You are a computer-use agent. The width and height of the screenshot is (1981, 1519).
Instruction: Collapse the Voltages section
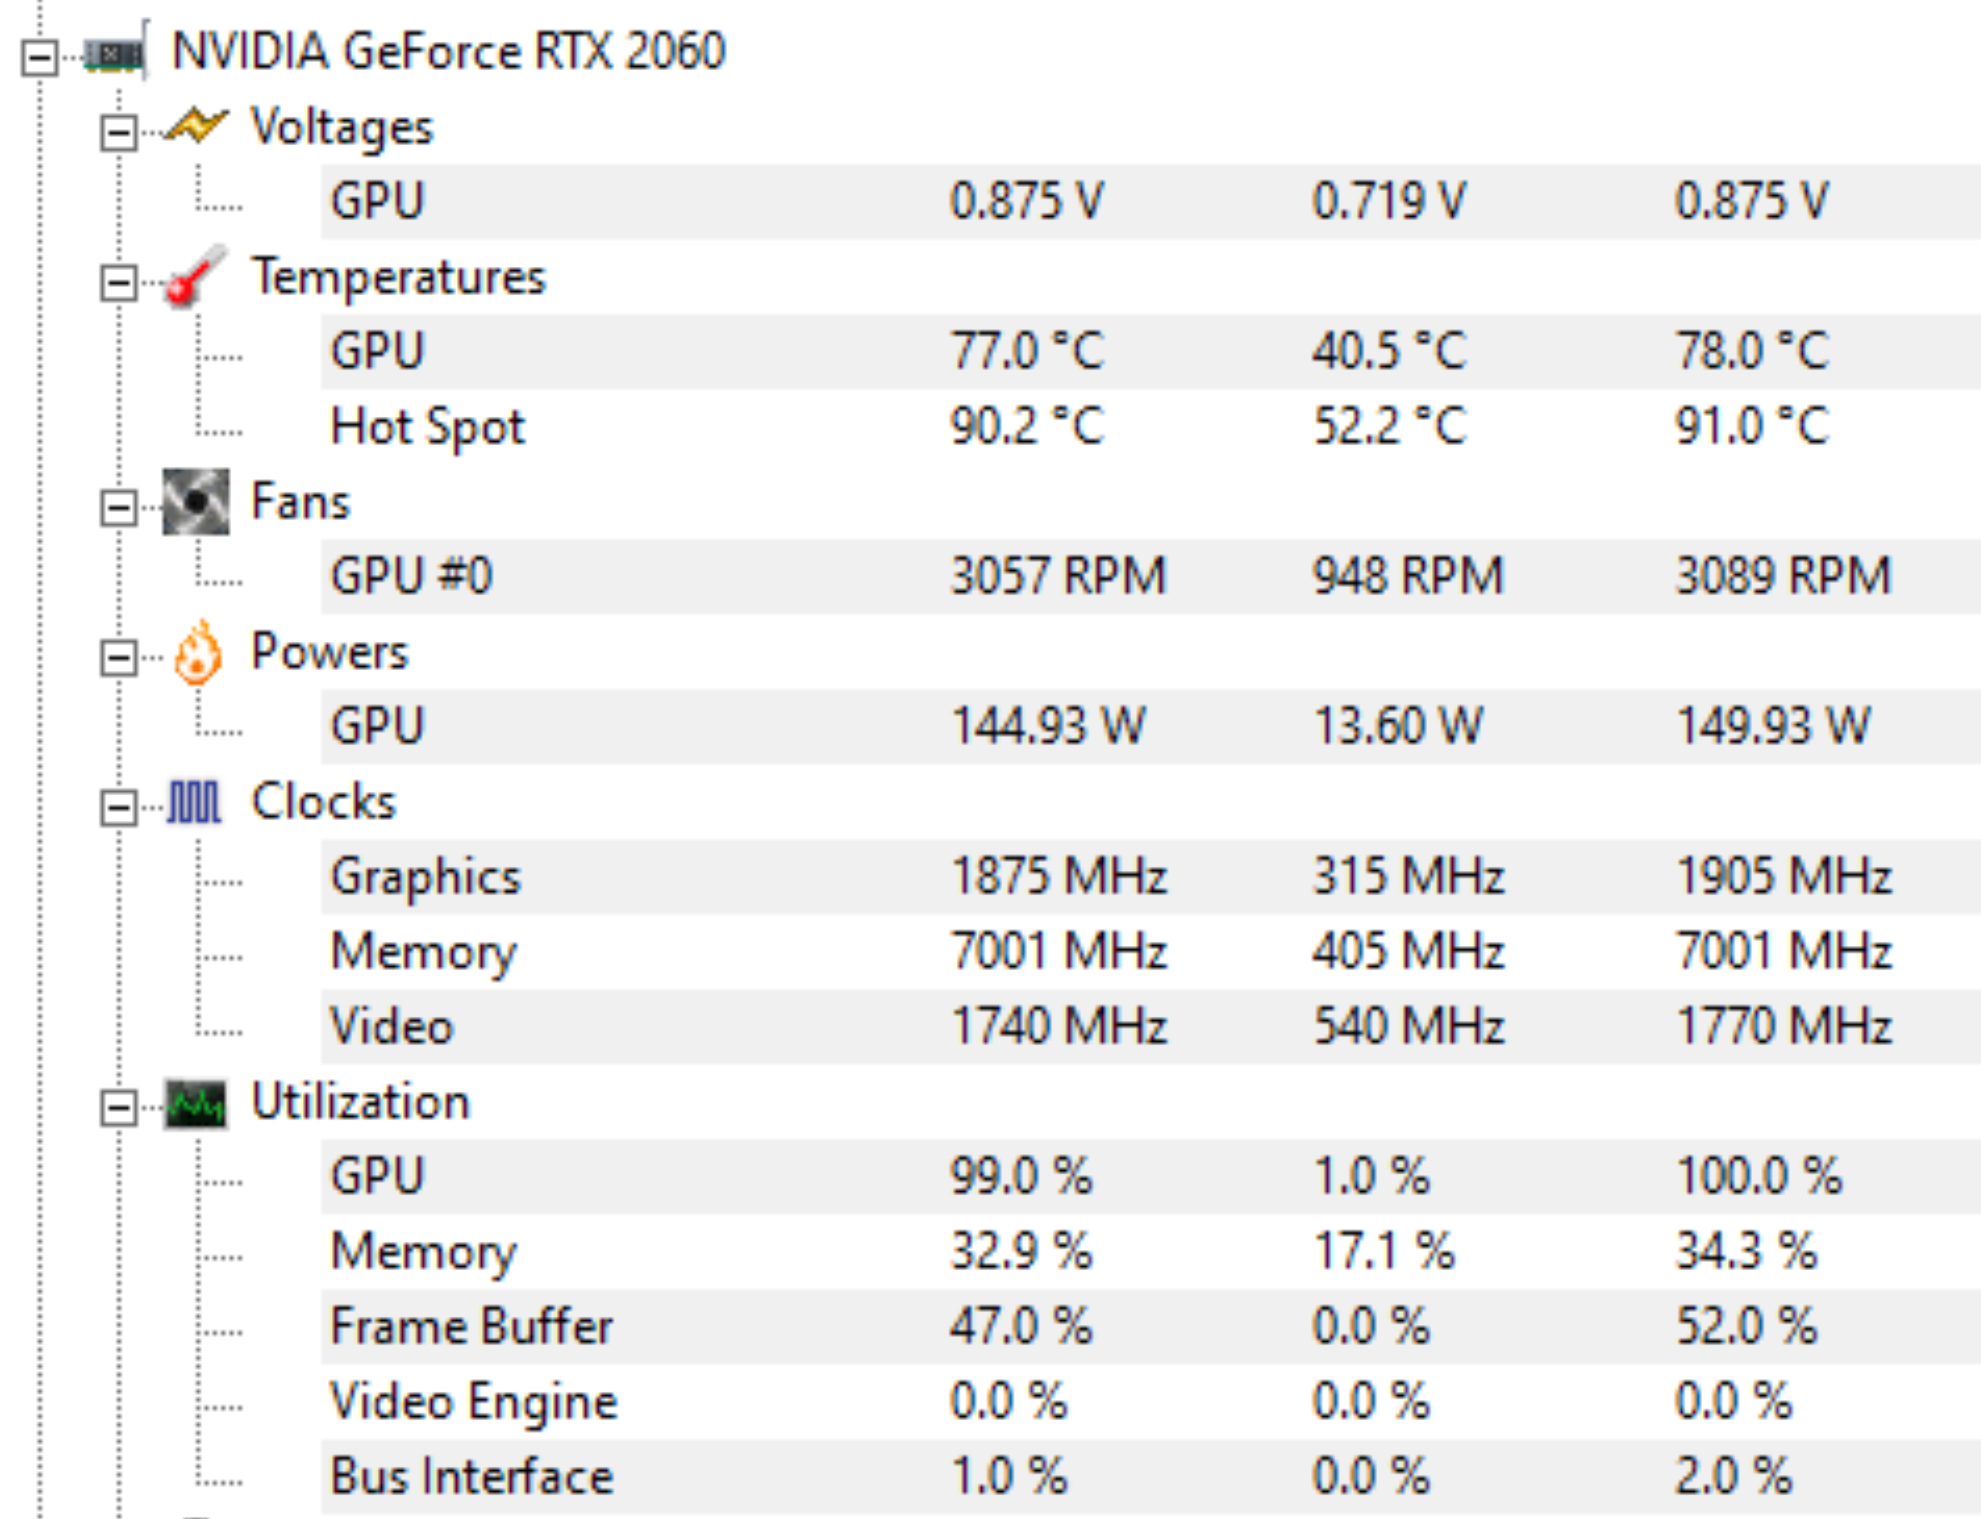(119, 132)
